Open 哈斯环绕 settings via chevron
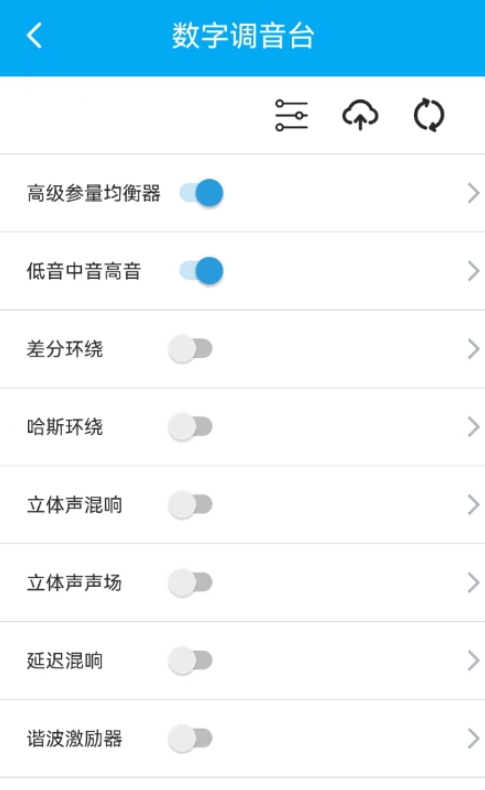Viewport: 485px width, 790px height. point(473,427)
